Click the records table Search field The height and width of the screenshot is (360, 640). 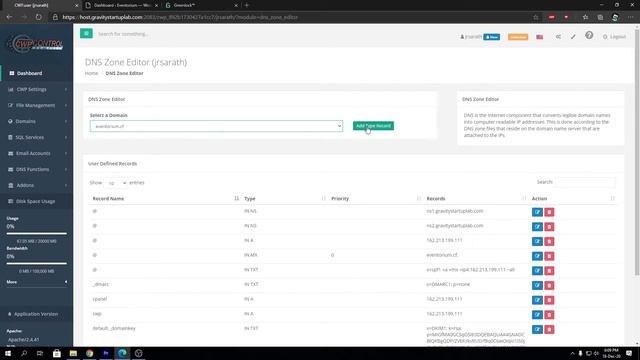coord(585,182)
